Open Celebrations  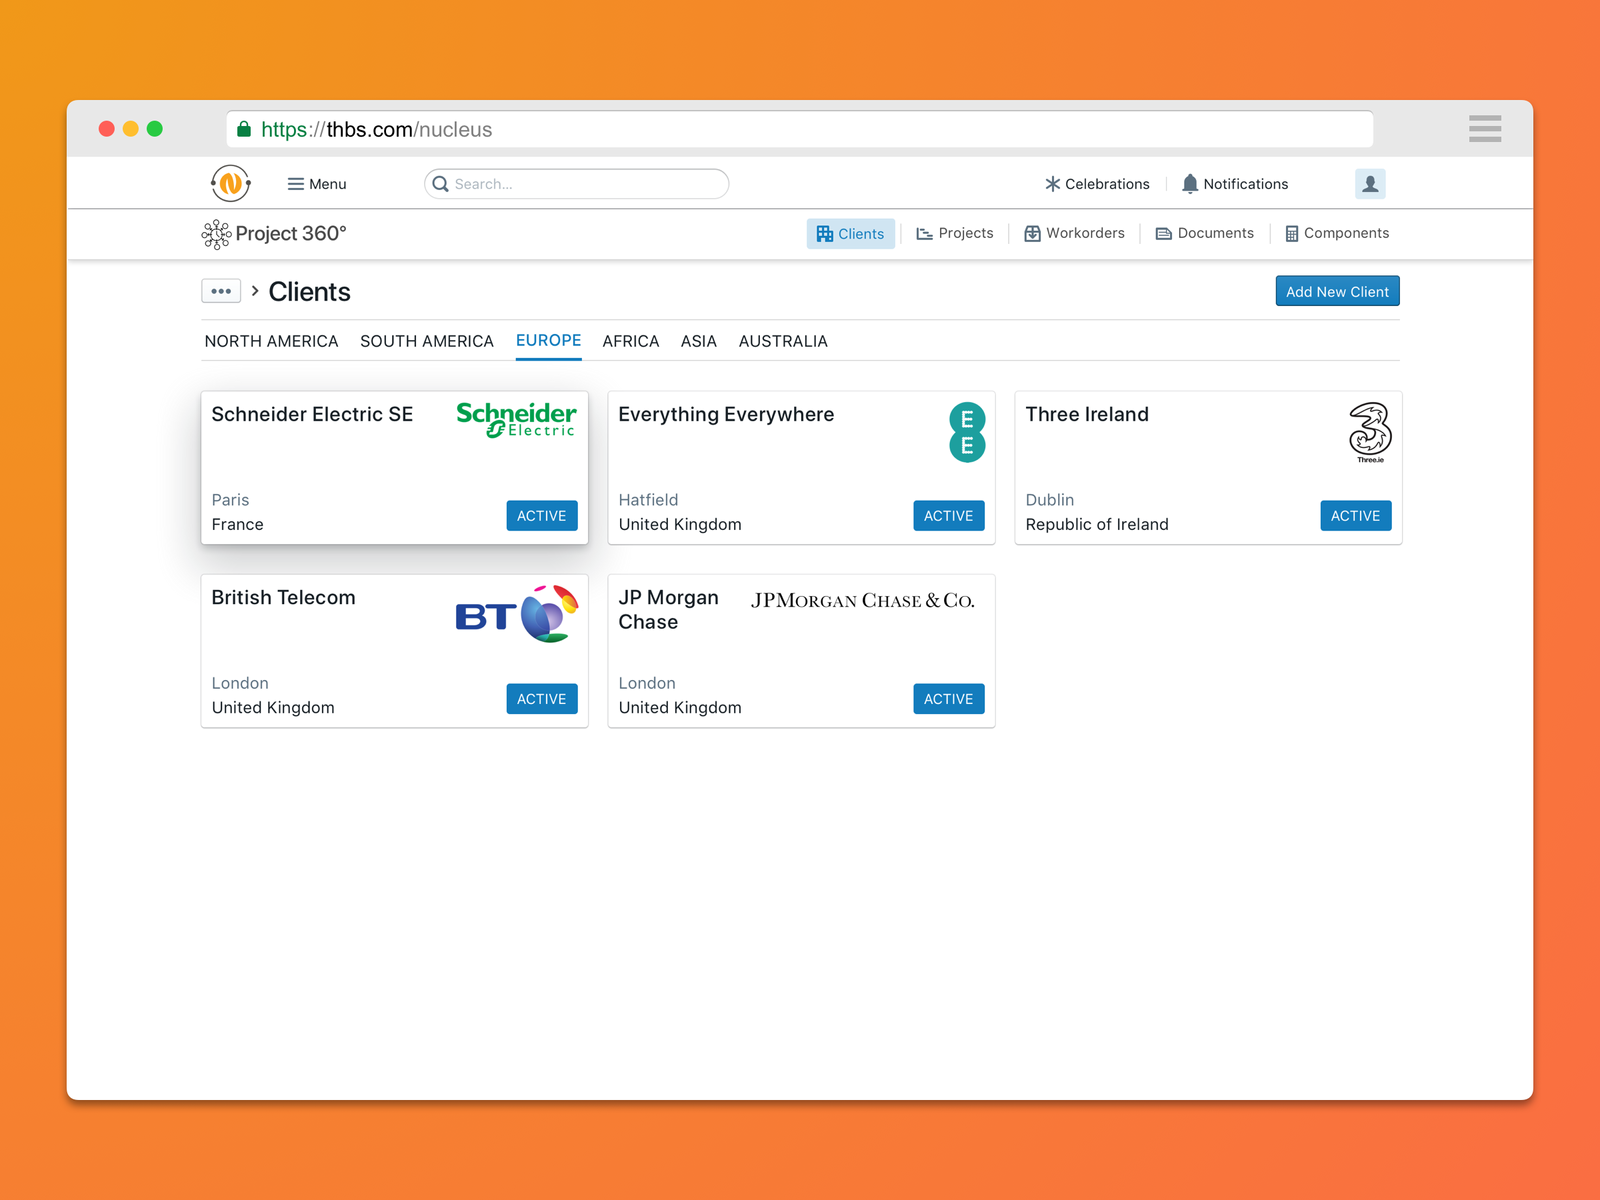coord(1097,184)
